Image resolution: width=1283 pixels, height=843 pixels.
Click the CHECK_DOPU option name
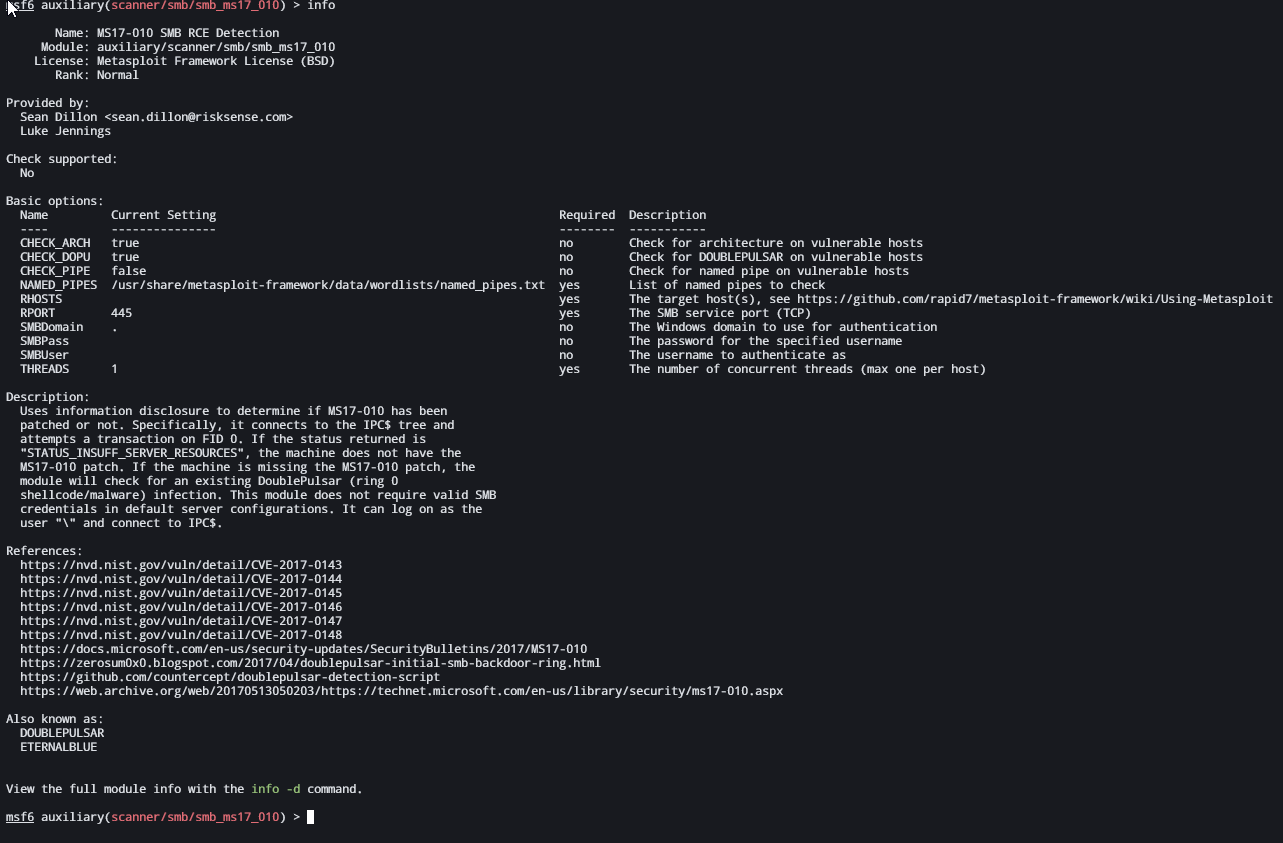click(x=55, y=257)
